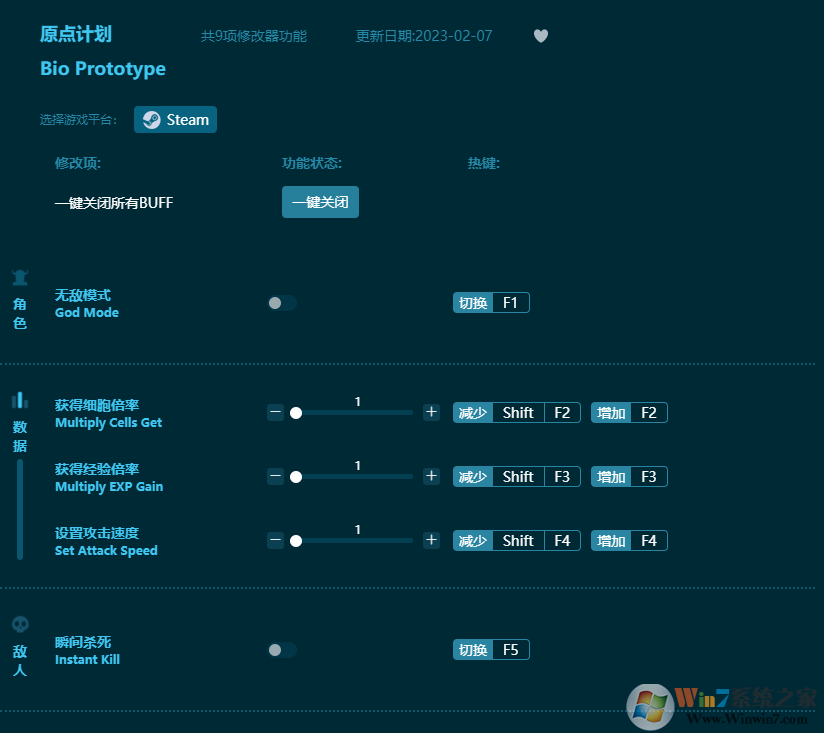Decrease Multiply EXP Gain with minus icon

[x=276, y=476]
